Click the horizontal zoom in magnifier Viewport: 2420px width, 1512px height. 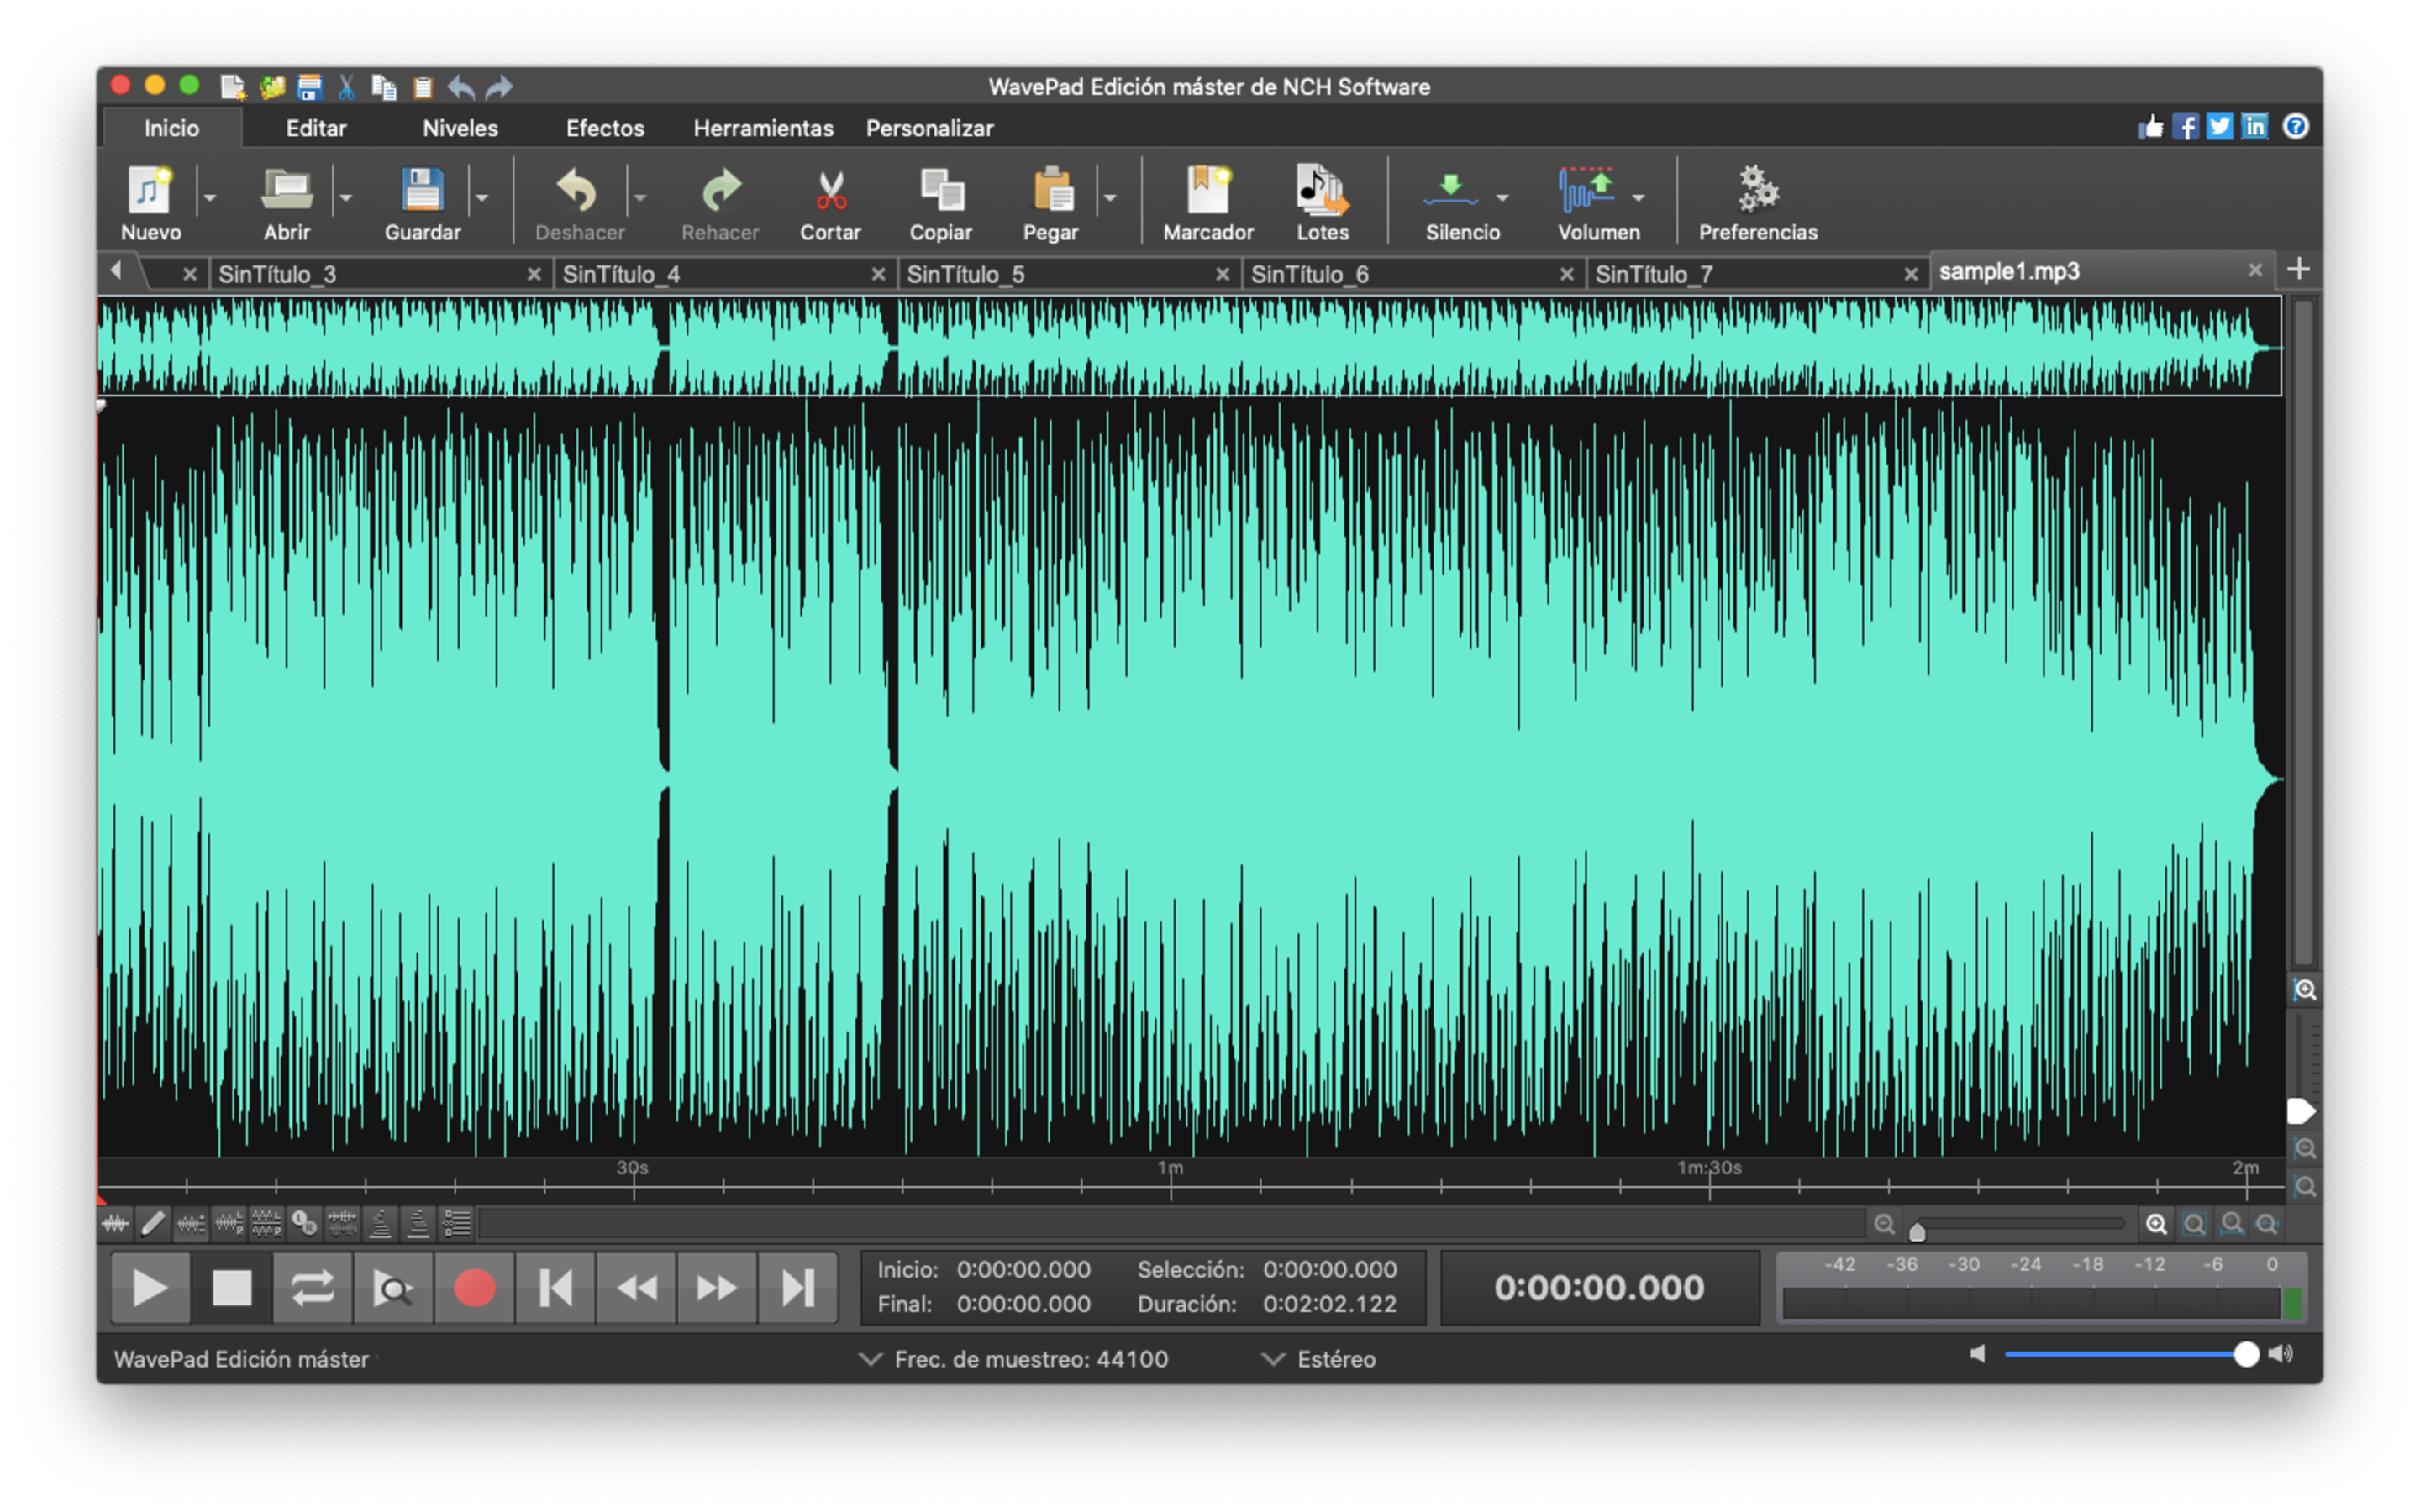[2156, 1224]
